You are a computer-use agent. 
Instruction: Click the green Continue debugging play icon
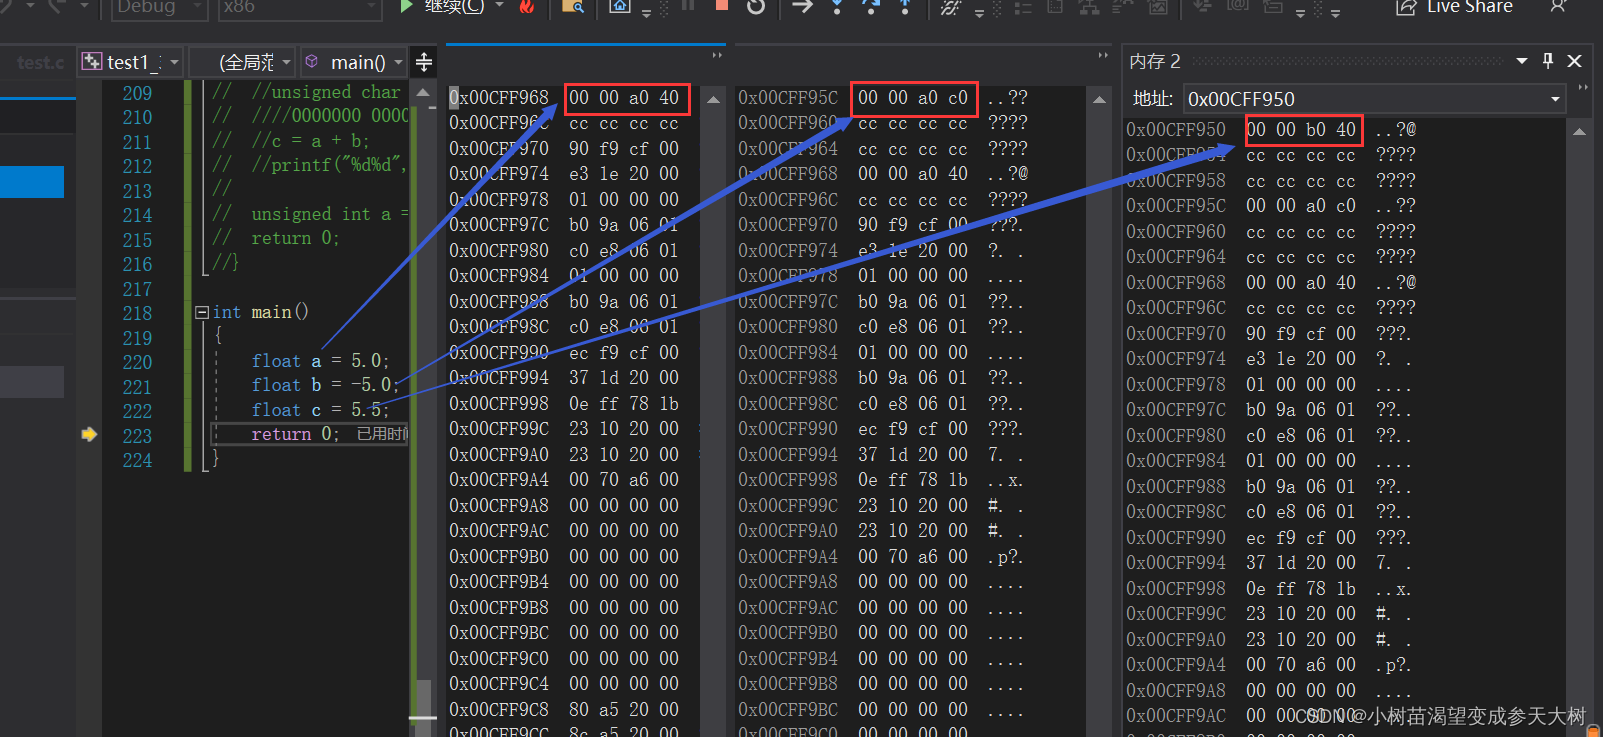[405, 6]
